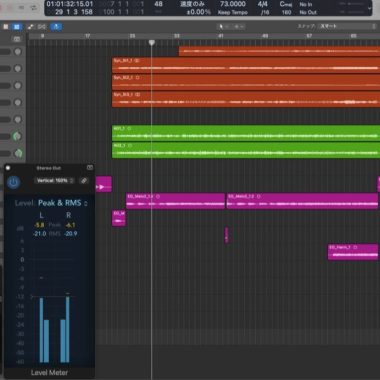380x380 pixels.
Task: Click the white square icon in tracks toolbar
Action: point(6,26)
